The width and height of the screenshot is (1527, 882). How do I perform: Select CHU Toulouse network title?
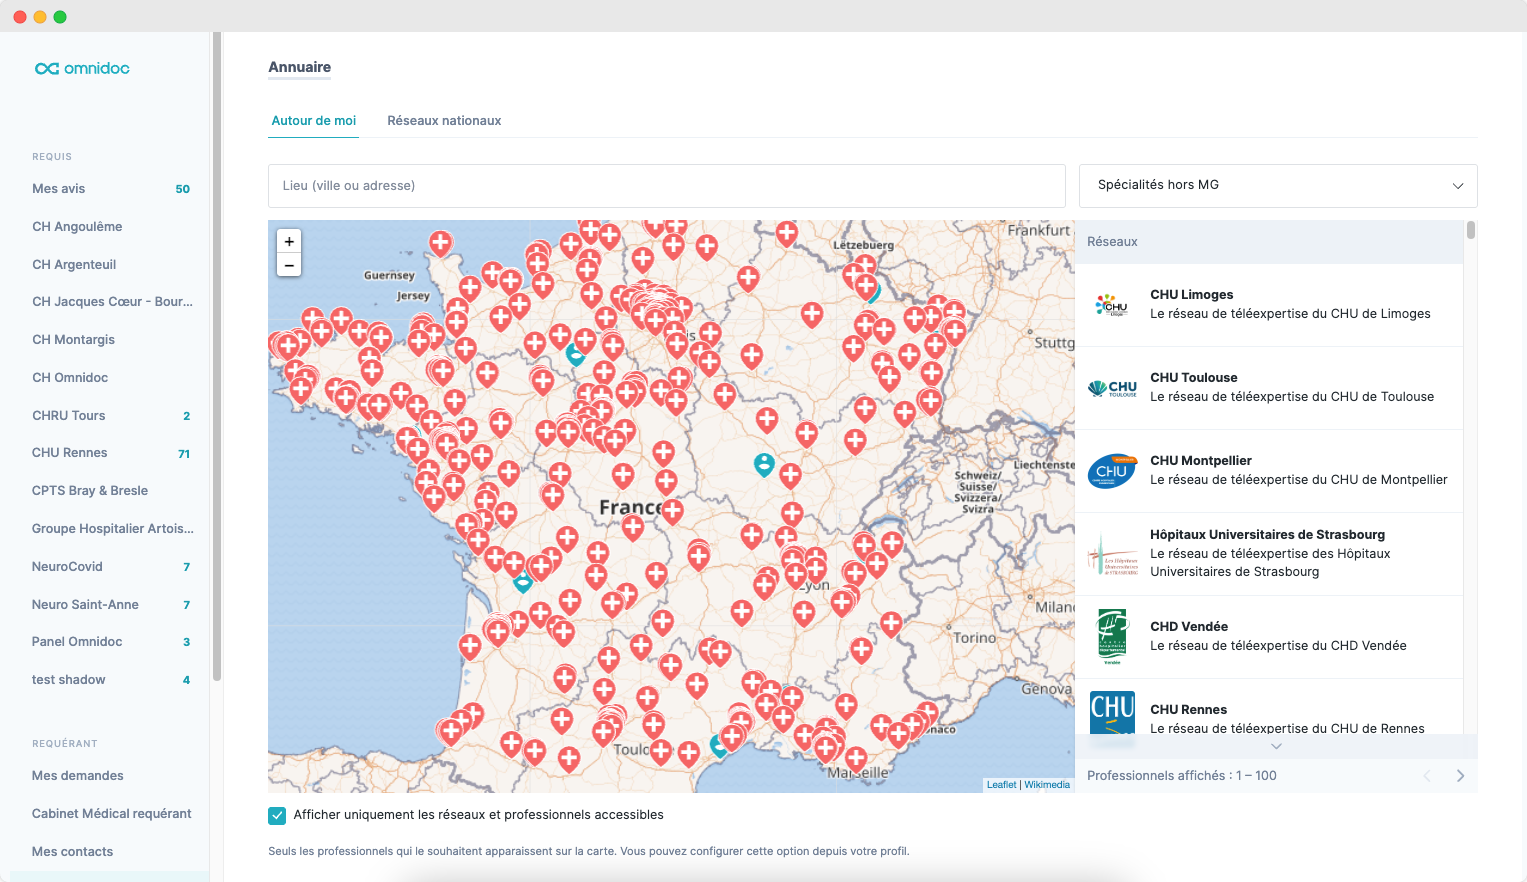[1194, 378]
